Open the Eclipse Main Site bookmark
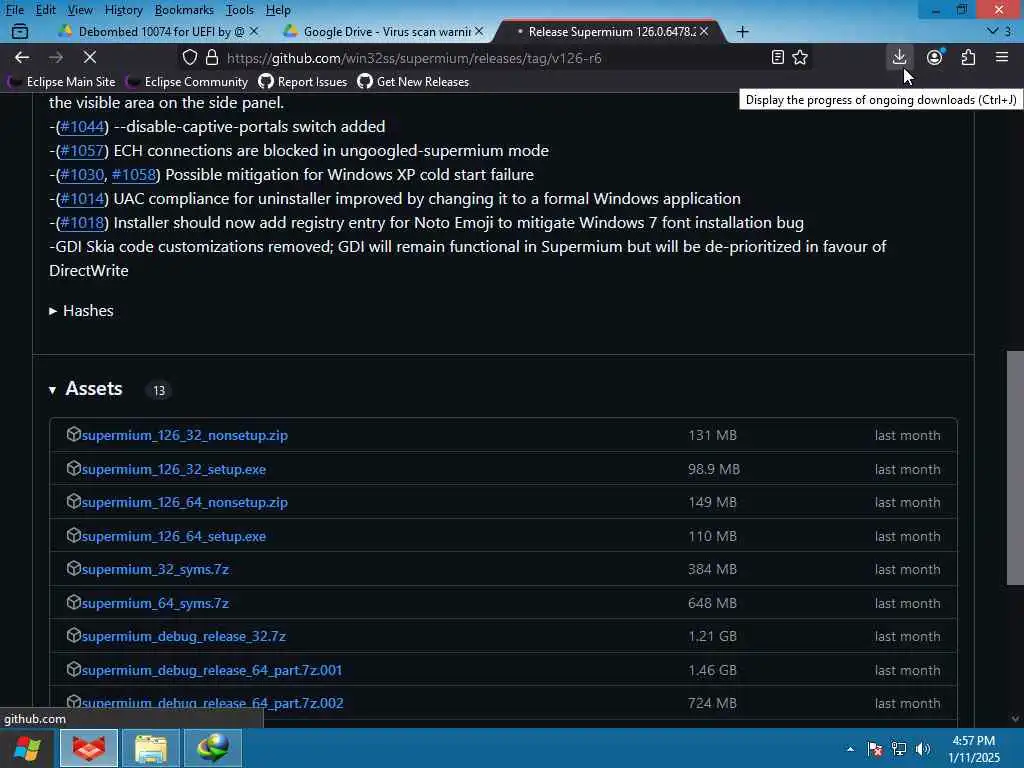1024x768 pixels. (60, 82)
